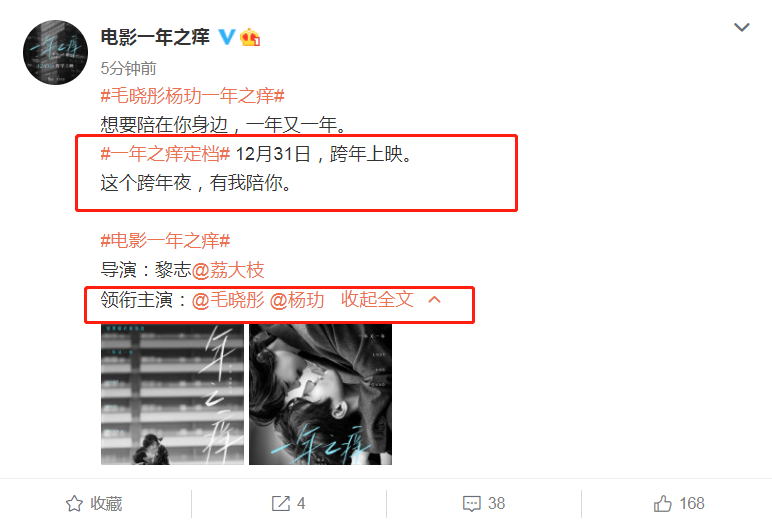
Task: Visit @杨玏 profile mention
Action: pyautogui.click(x=297, y=299)
